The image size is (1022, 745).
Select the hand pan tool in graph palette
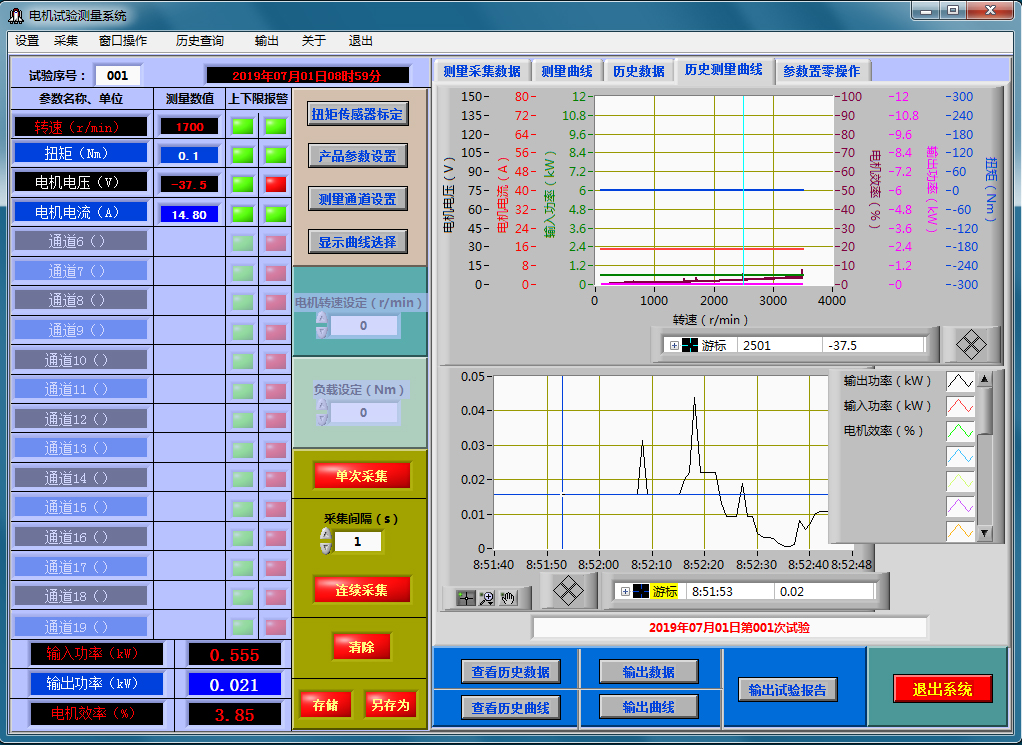coord(508,598)
